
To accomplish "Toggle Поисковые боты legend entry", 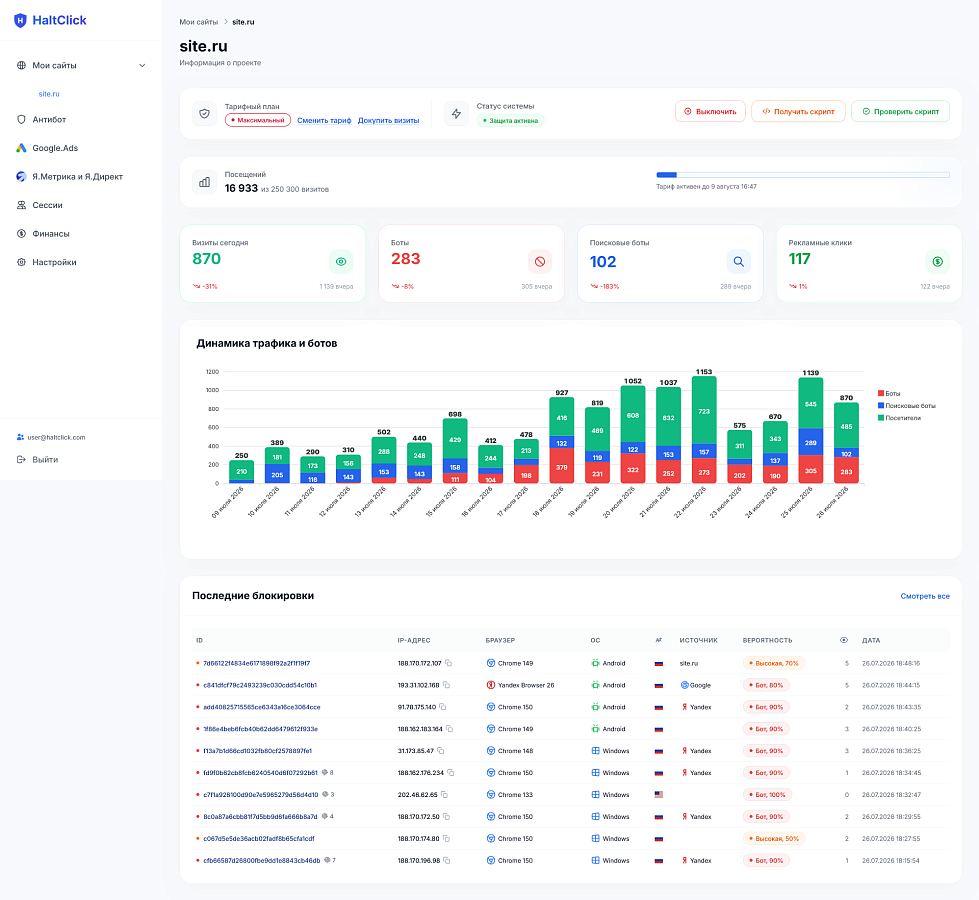I will pyautogui.click(x=907, y=406).
